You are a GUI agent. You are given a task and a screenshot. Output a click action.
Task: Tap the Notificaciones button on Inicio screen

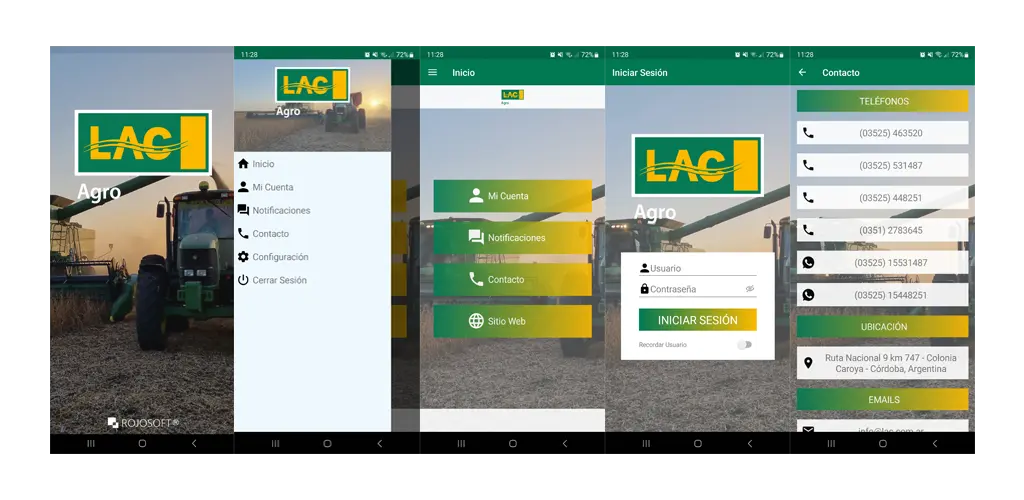coord(513,238)
